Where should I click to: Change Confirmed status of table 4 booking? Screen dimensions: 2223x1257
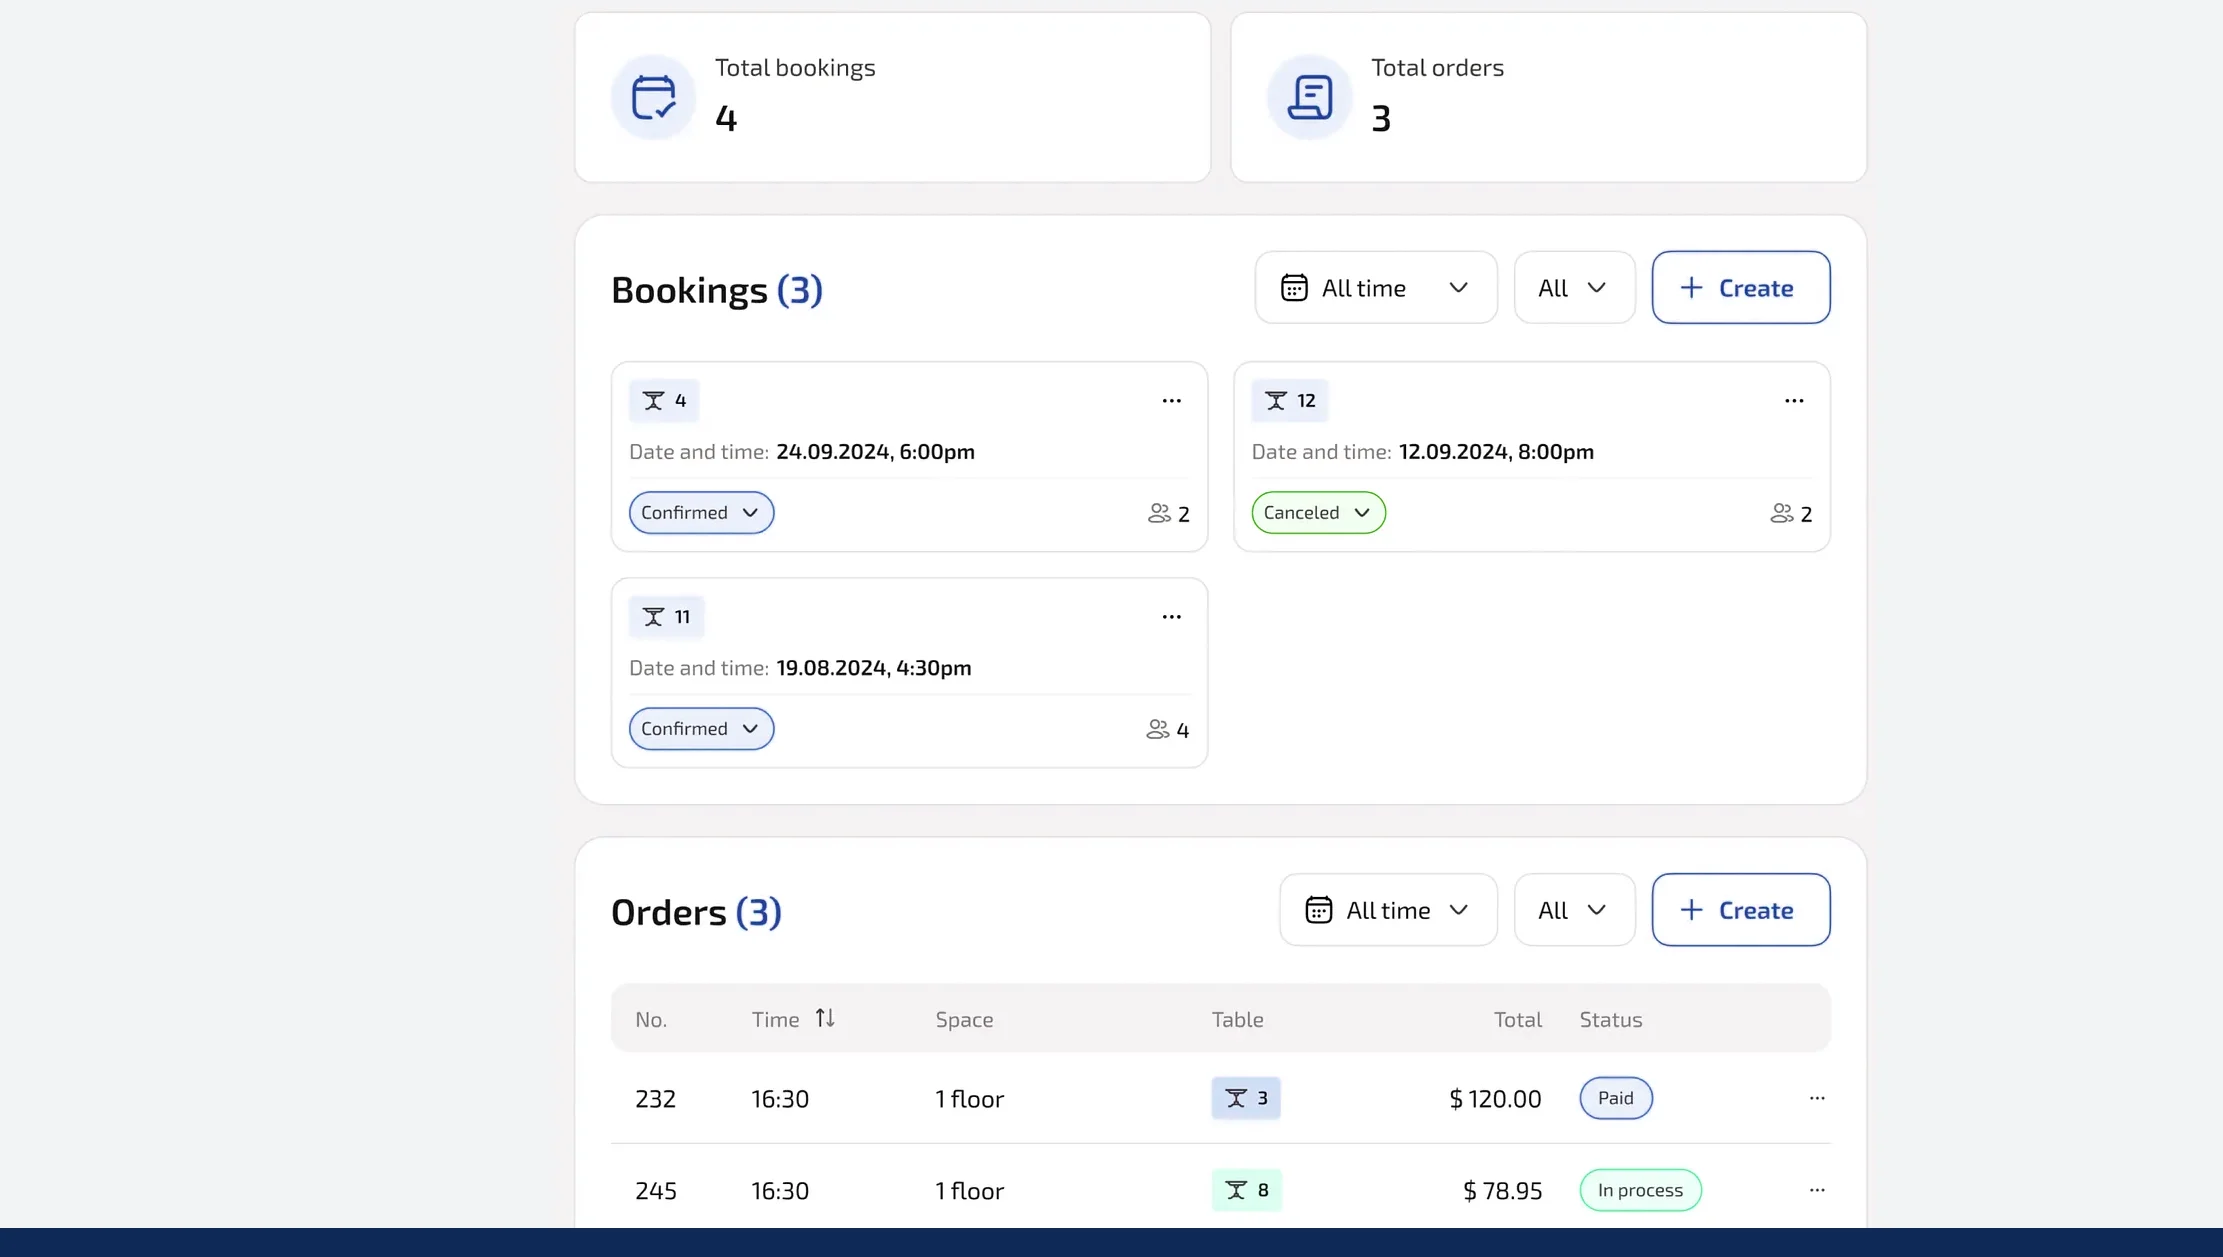point(701,513)
